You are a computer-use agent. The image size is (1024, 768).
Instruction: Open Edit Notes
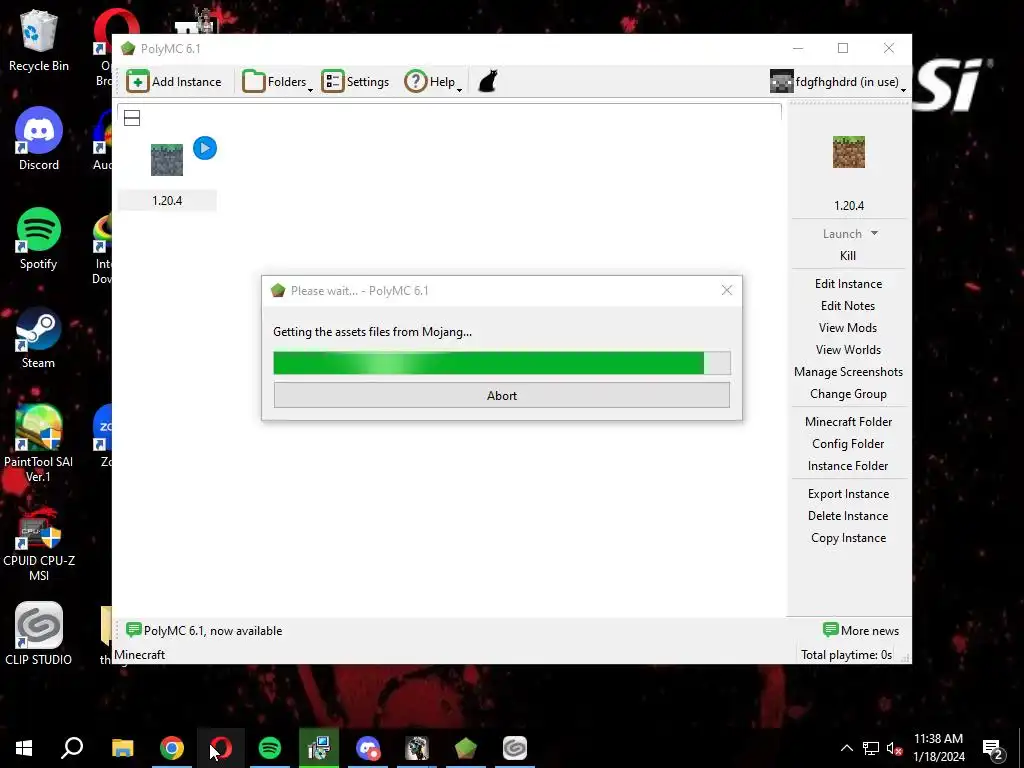coord(848,306)
